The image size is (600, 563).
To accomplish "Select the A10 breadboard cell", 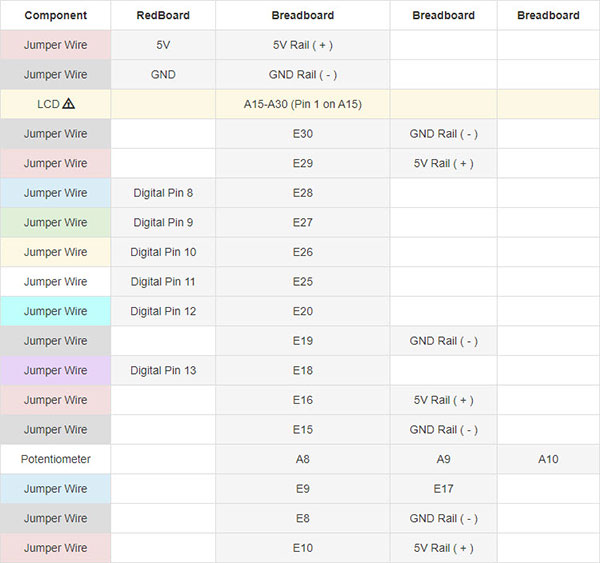I will [548, 459].
